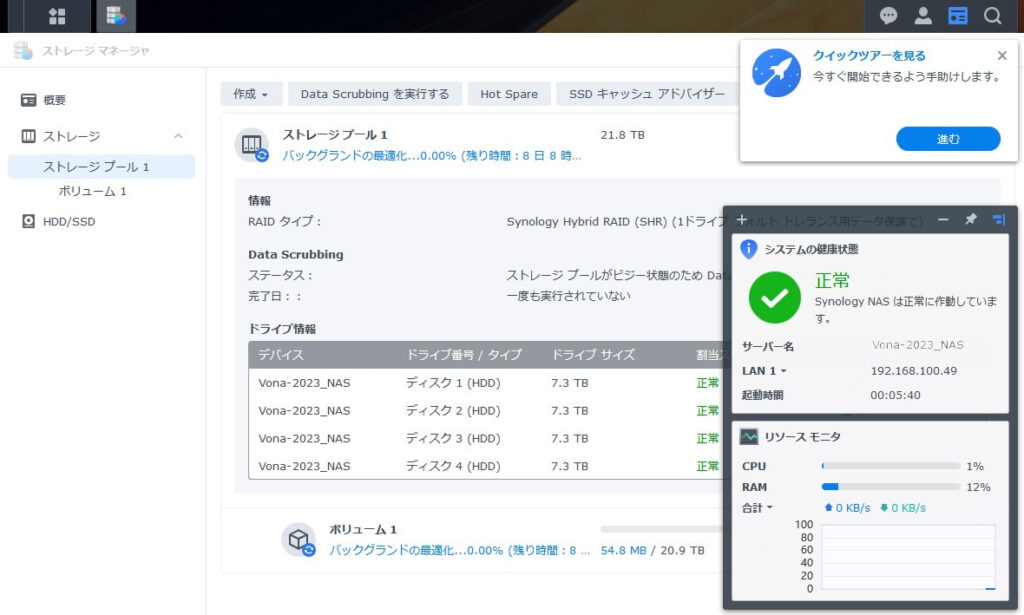Viewport: 1024px width, 615px height.
Task: Open SSD キャッシュ アドバイザー
Action: click(647, 94)
